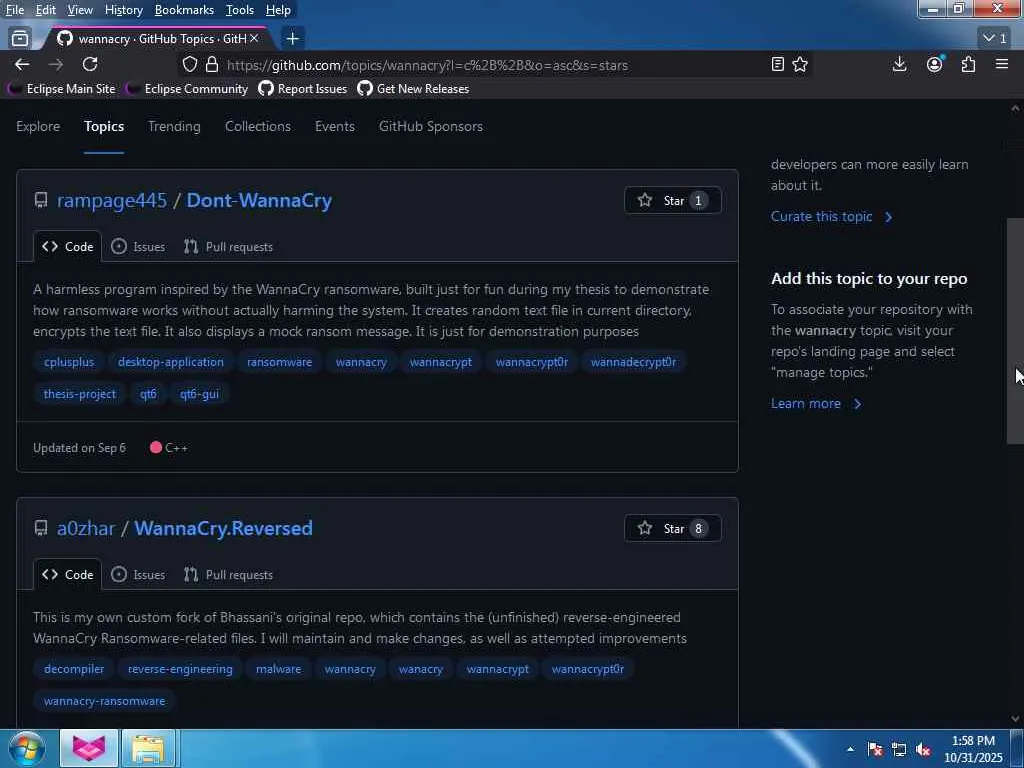
Task: Open Pull requests in Dont-WannaCry card
Action: pyautogui.click(x=228, y=247)
